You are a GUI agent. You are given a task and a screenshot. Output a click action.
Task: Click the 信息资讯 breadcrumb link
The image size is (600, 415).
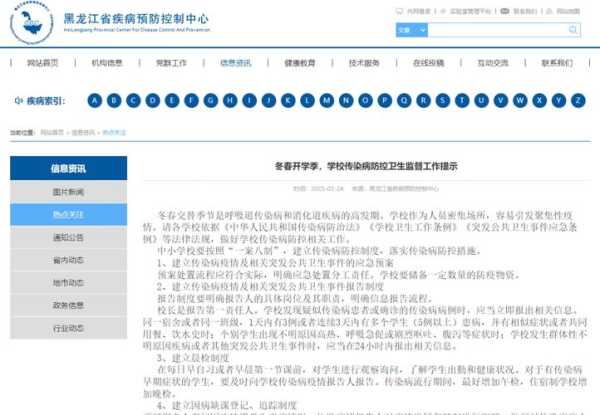[x=83, y=133]
